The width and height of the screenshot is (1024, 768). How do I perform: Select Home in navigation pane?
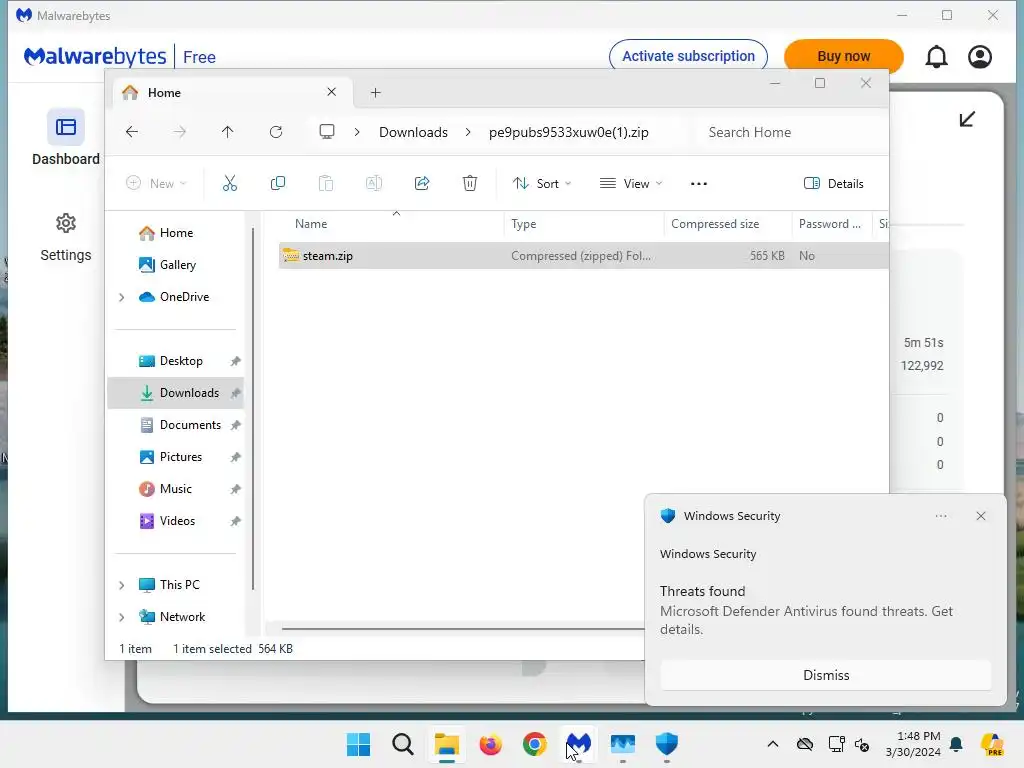[x=167, y=233]
